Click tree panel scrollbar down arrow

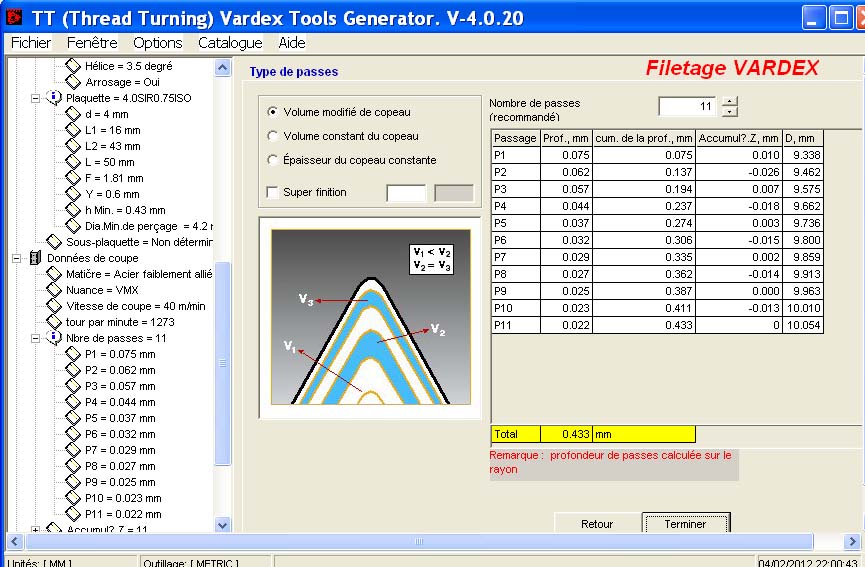tap(222, 525)
